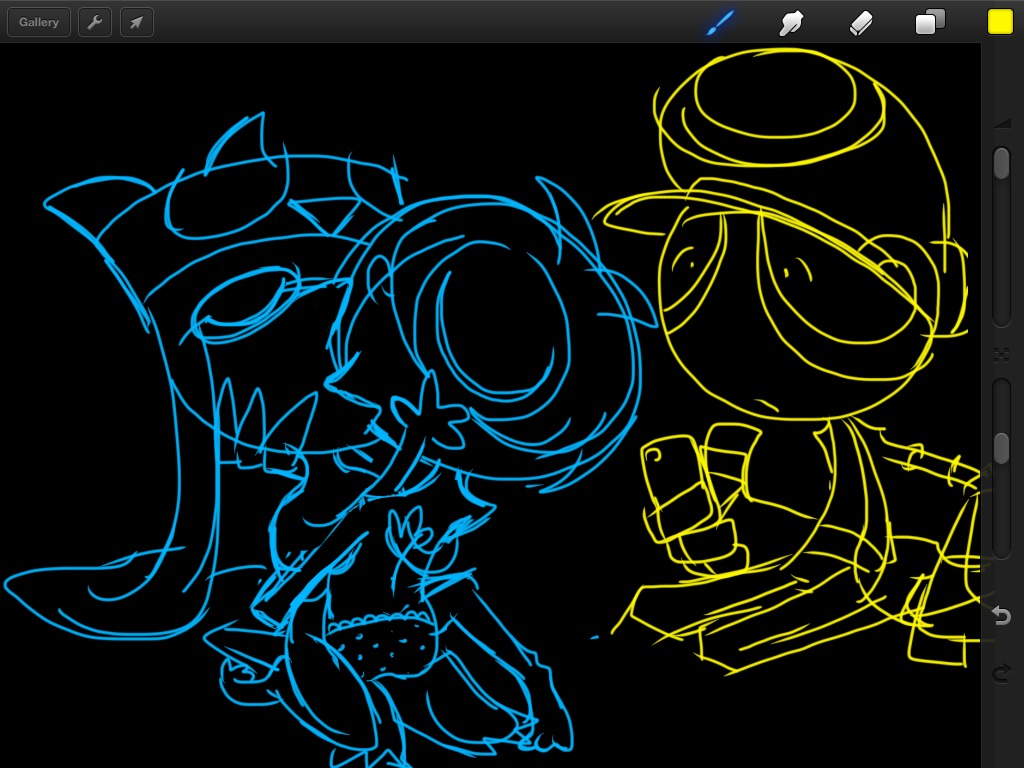Tap the arrow transform icon
Screen dimensions: 1024x768
tap(137, 22)
